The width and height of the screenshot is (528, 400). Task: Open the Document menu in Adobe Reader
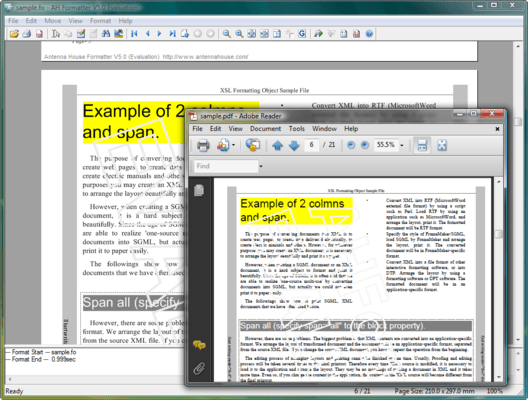point(265,129)
